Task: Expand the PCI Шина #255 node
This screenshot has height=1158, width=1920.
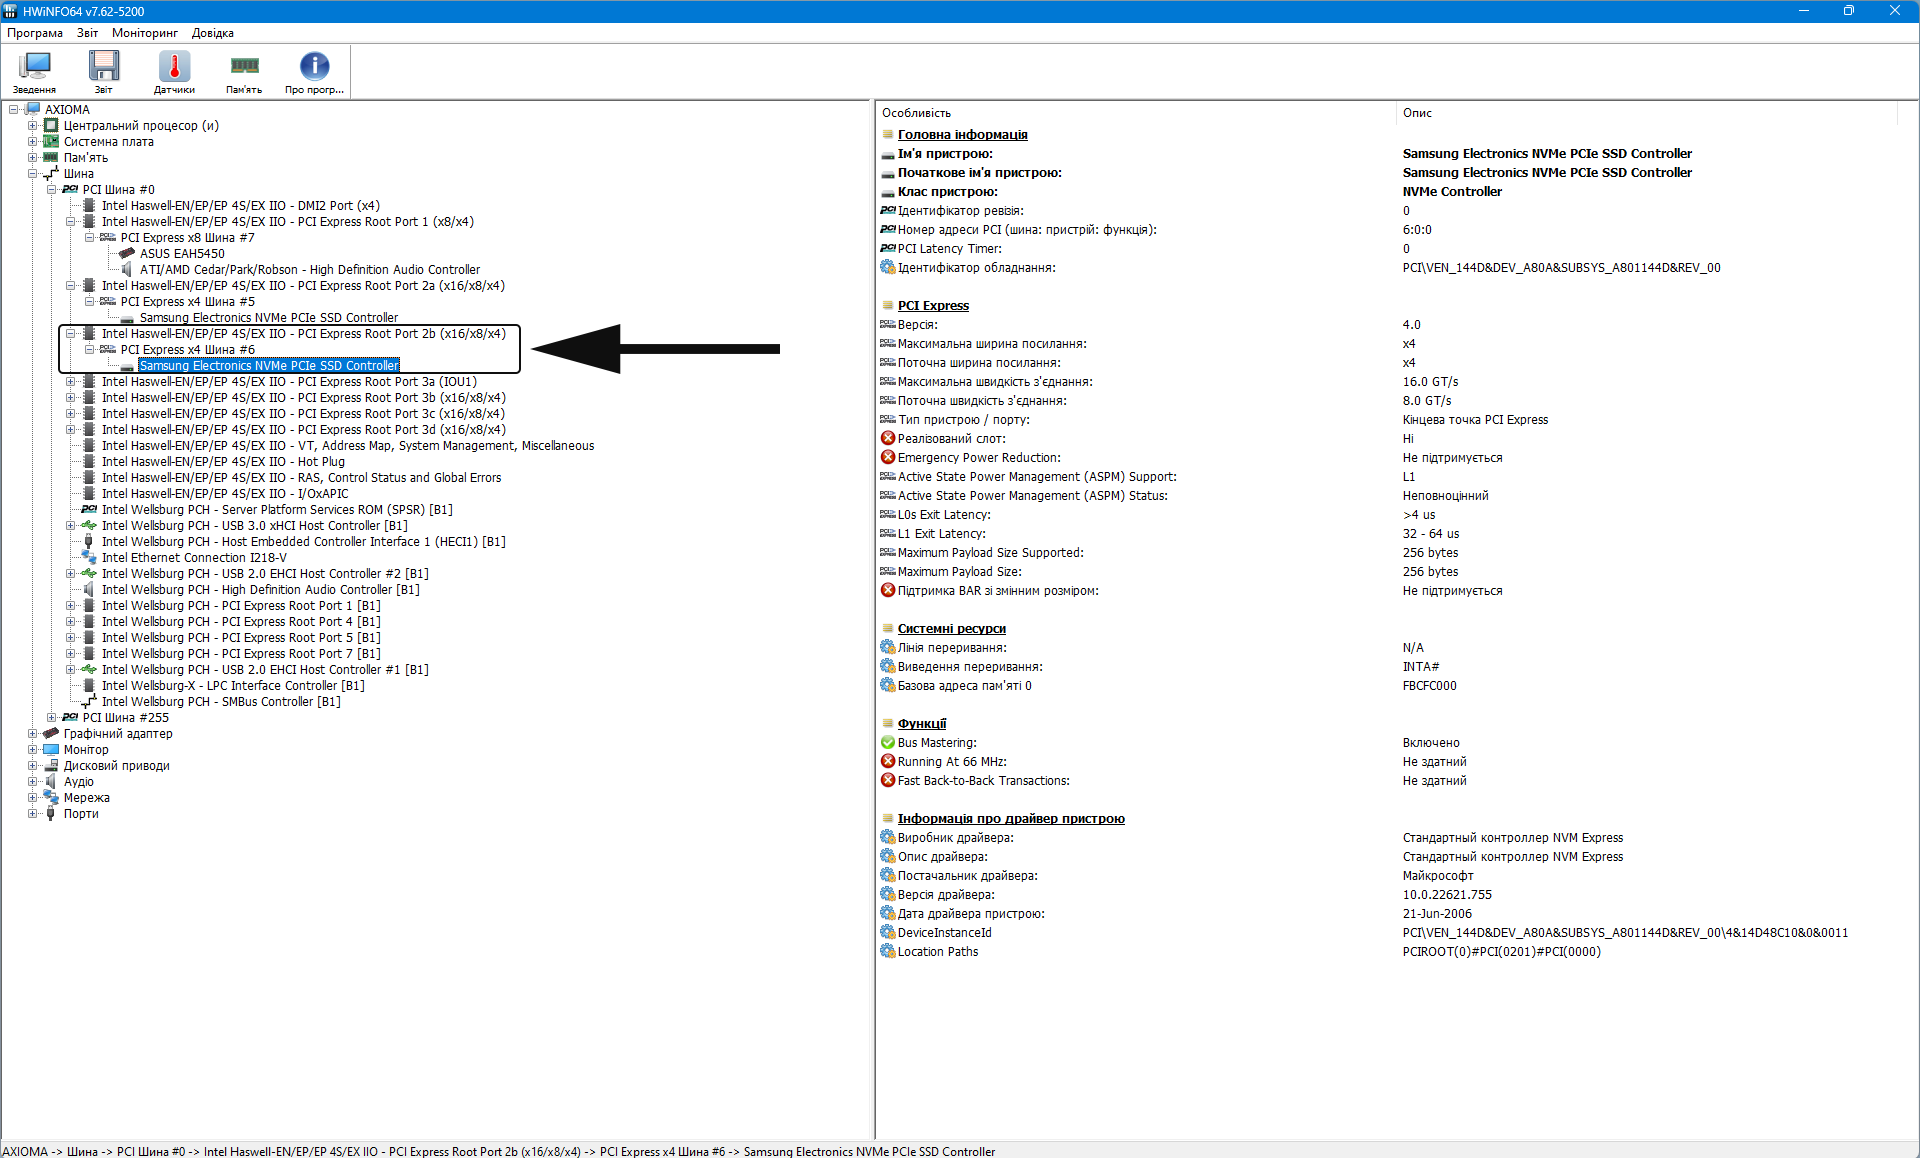Action: [52, 718]
